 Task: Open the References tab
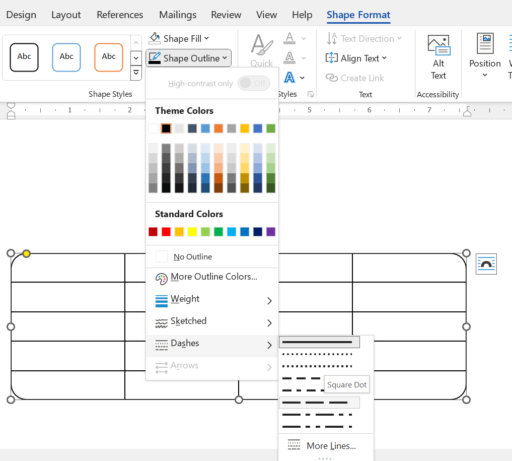pyautogui.click(x=120, y=15)
